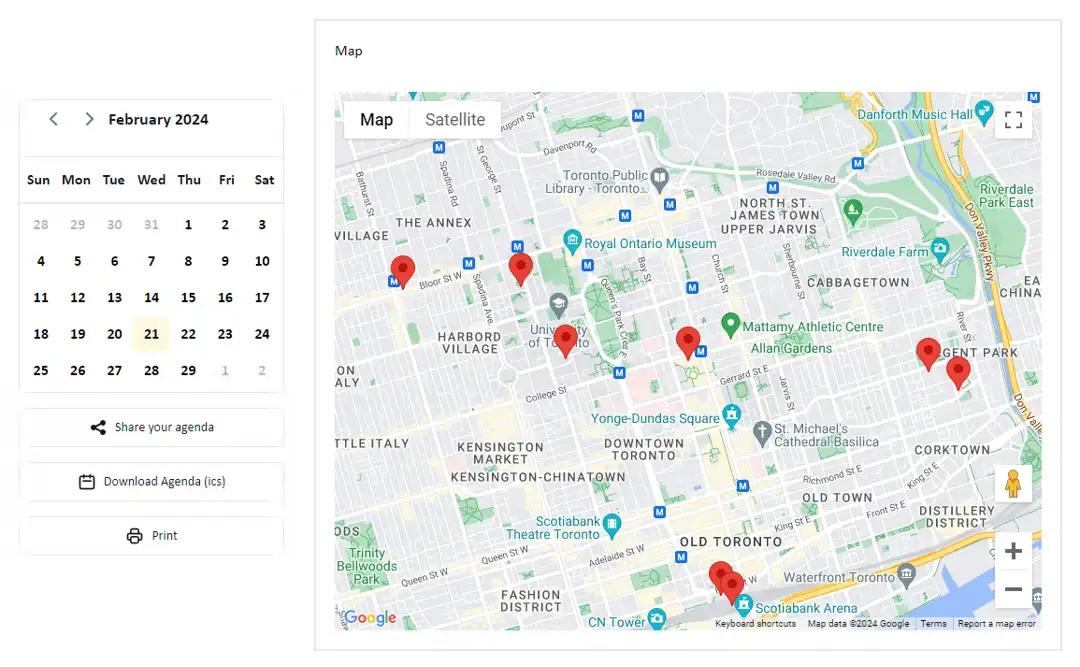Image resolution: width=1080 pixels, height=667 pixels.
Task: Click red pin west of Mattamy Athletic Centre
Action: 688,342
